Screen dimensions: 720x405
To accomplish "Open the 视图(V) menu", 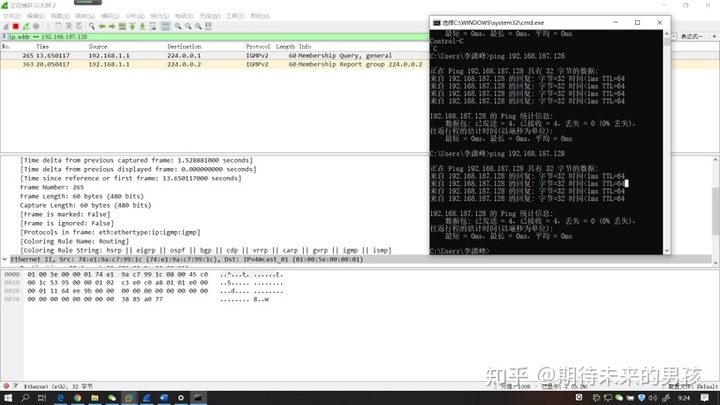I will pos(60,16).
